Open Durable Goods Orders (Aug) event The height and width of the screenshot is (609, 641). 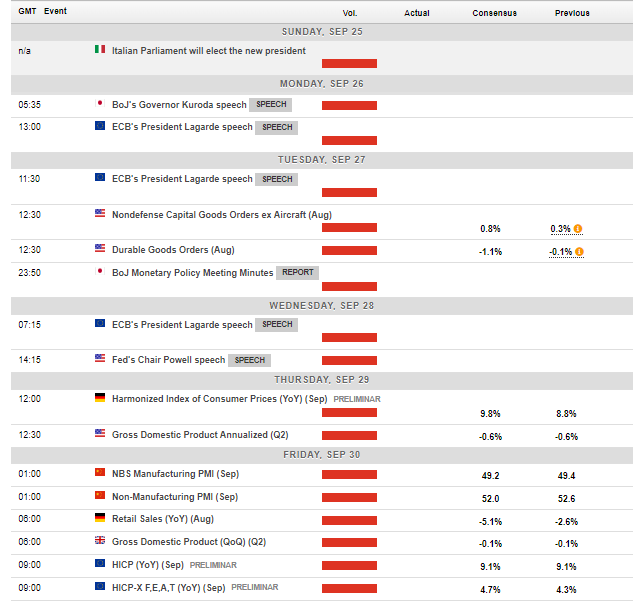point(173,250)
